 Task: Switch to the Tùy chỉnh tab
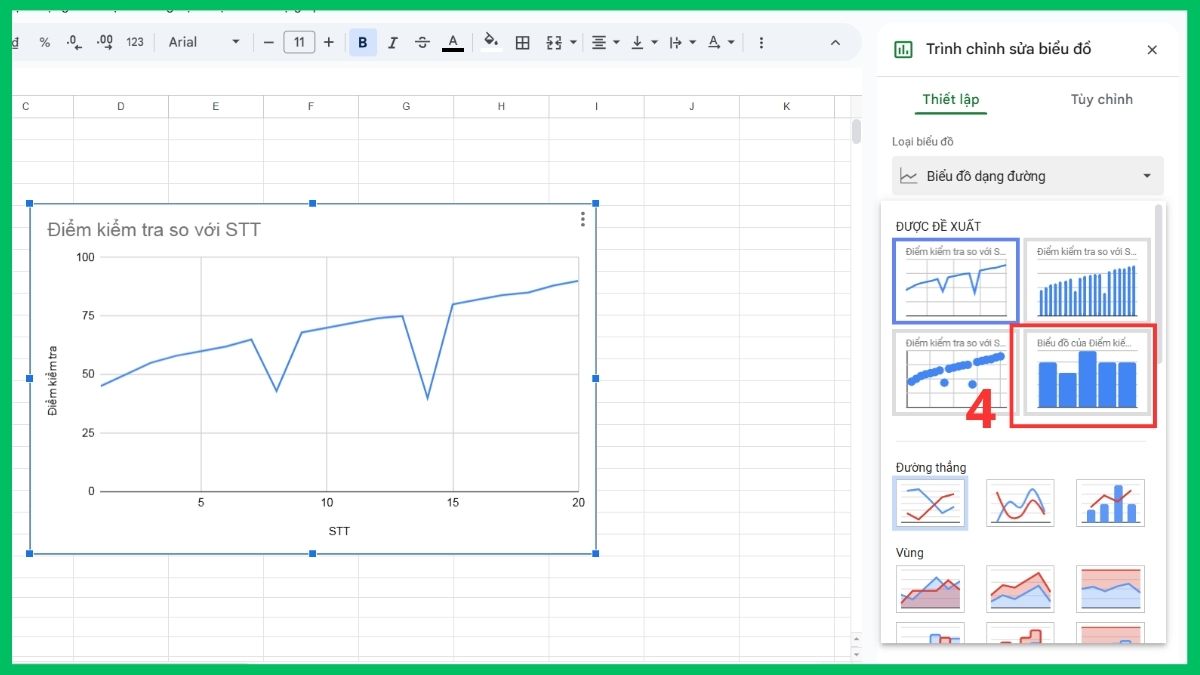(x=1101, y=99)
